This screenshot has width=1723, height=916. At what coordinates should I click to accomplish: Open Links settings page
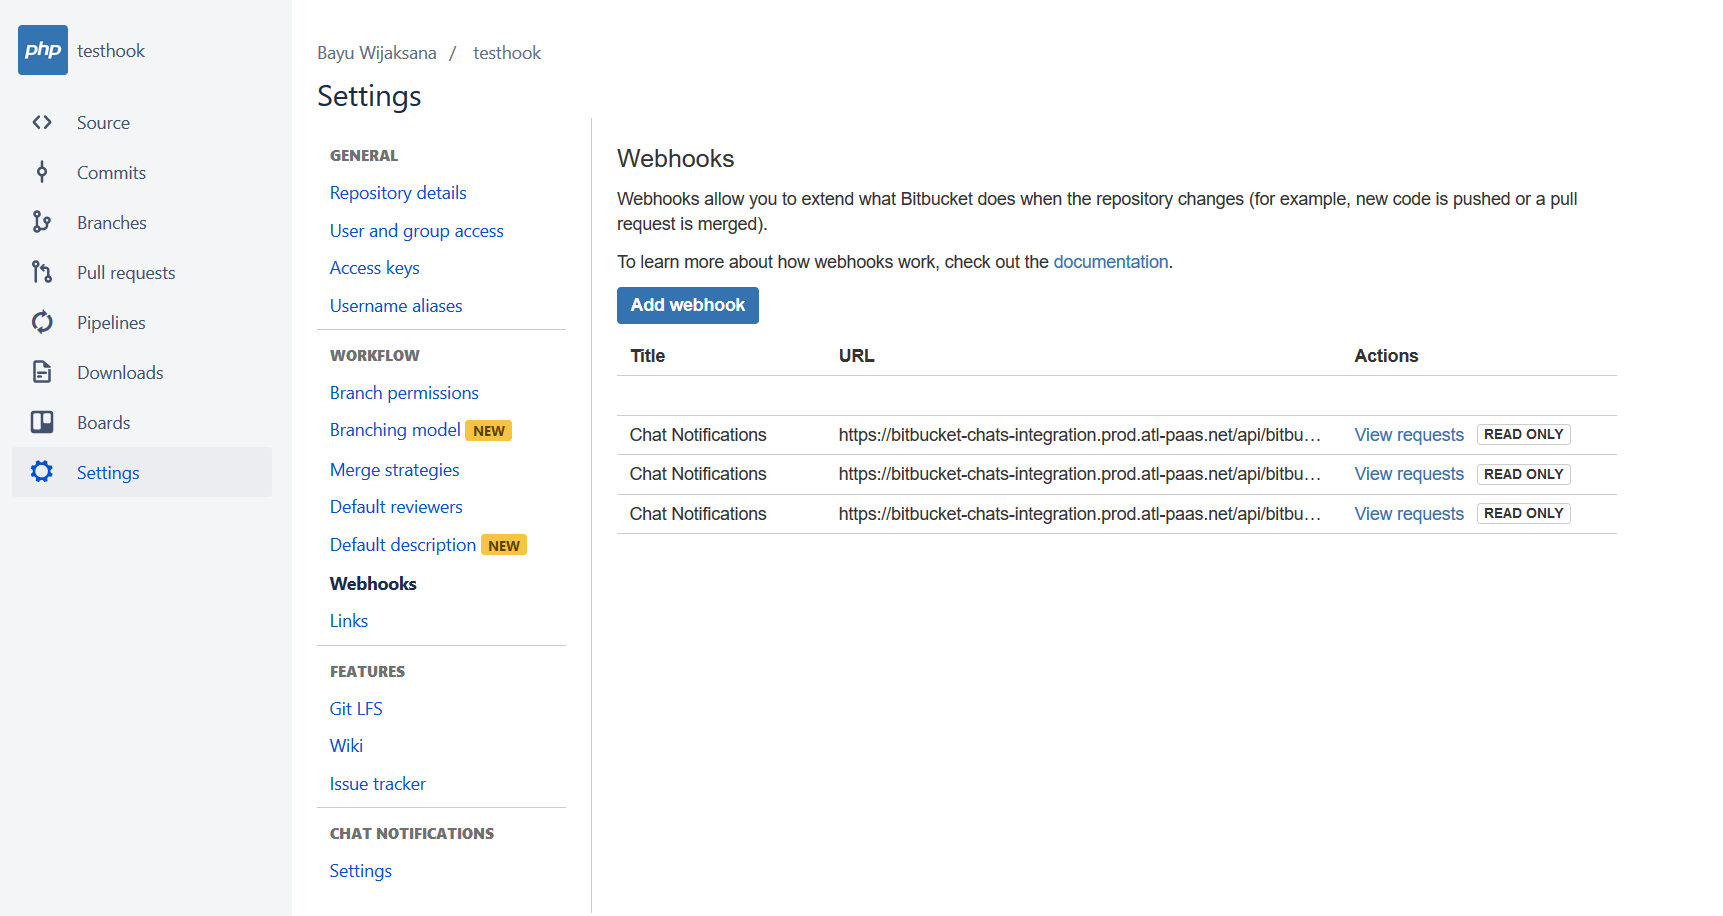[349, 621]
